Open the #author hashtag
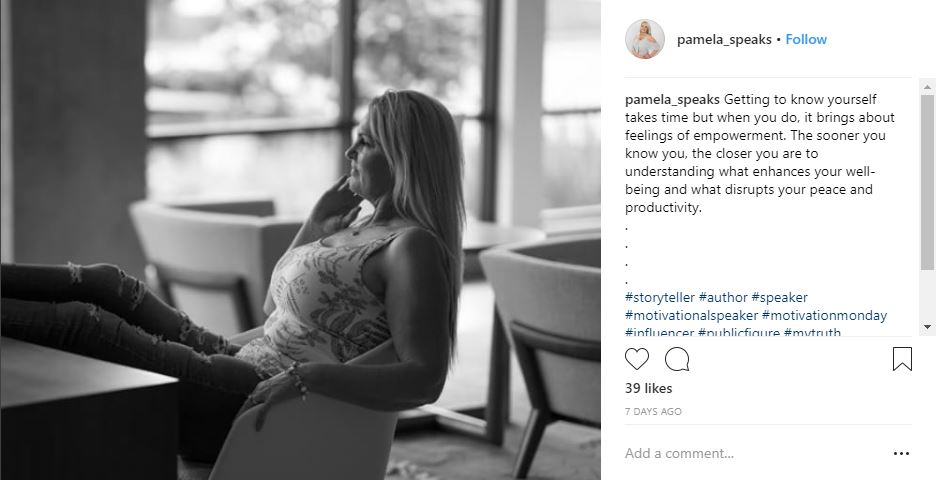The height and width of the screenshot is (480, 936). tap(723, 297)
